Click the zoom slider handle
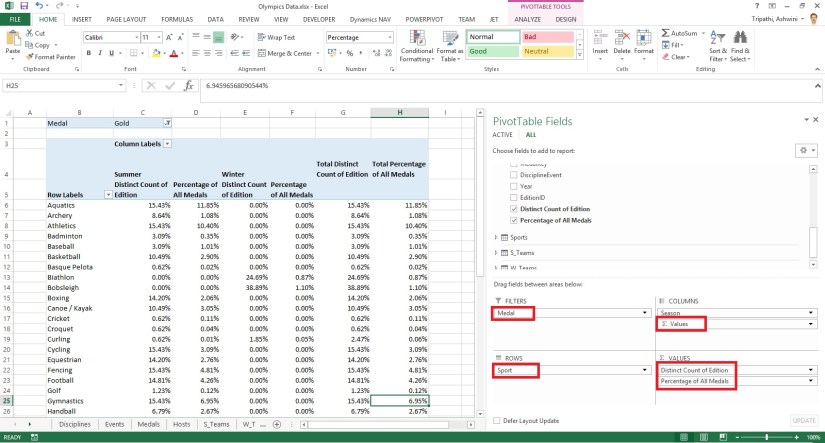This screenshot has height=443, width=825. [x=767, y=437]
